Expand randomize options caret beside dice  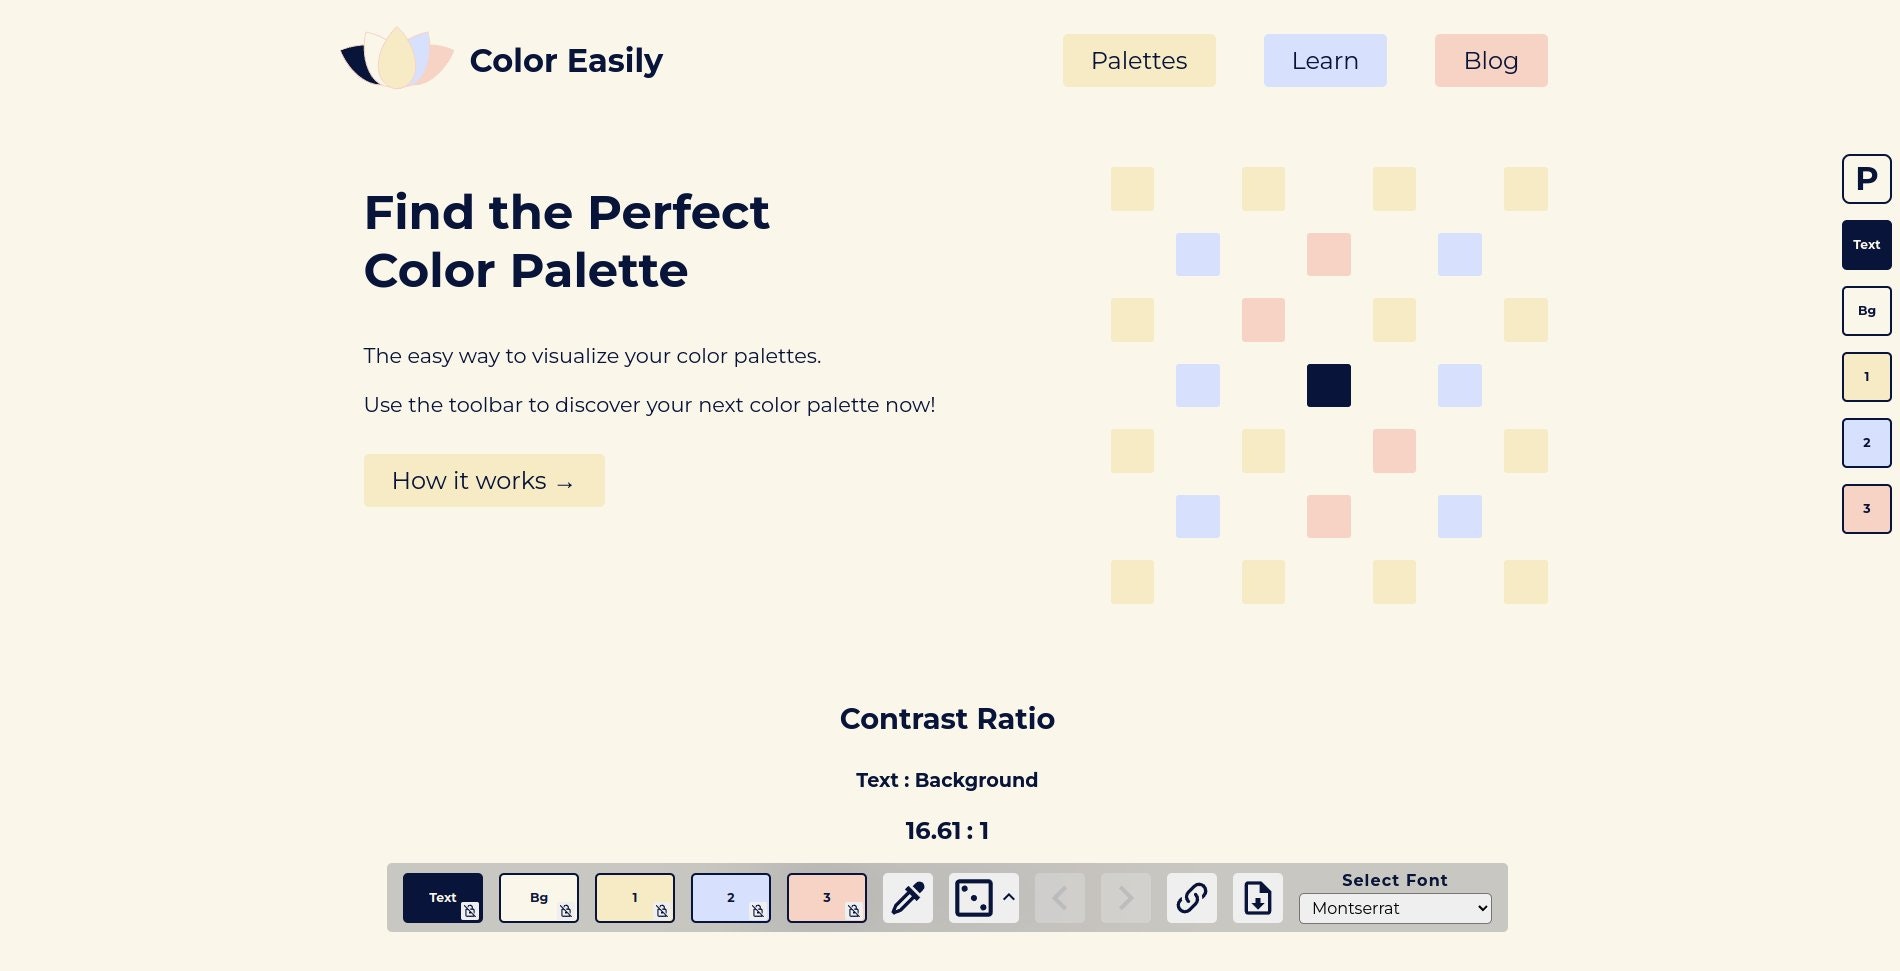1009,897
